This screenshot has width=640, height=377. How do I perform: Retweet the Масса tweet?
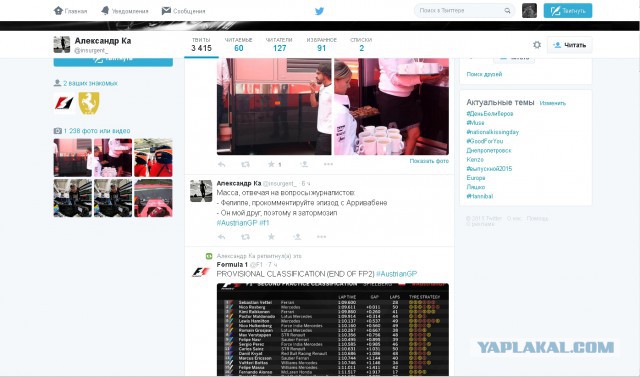pos(245,237)
